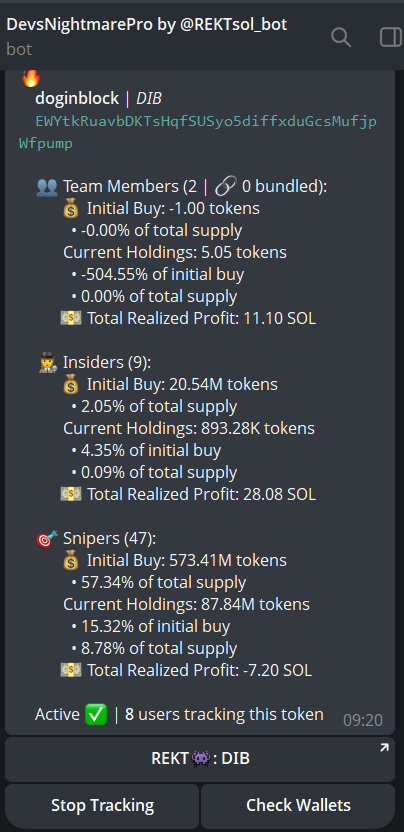Click the banknote icon beside Insiders Realized Profit
This screenshot has height=832, width=404.
71,494
